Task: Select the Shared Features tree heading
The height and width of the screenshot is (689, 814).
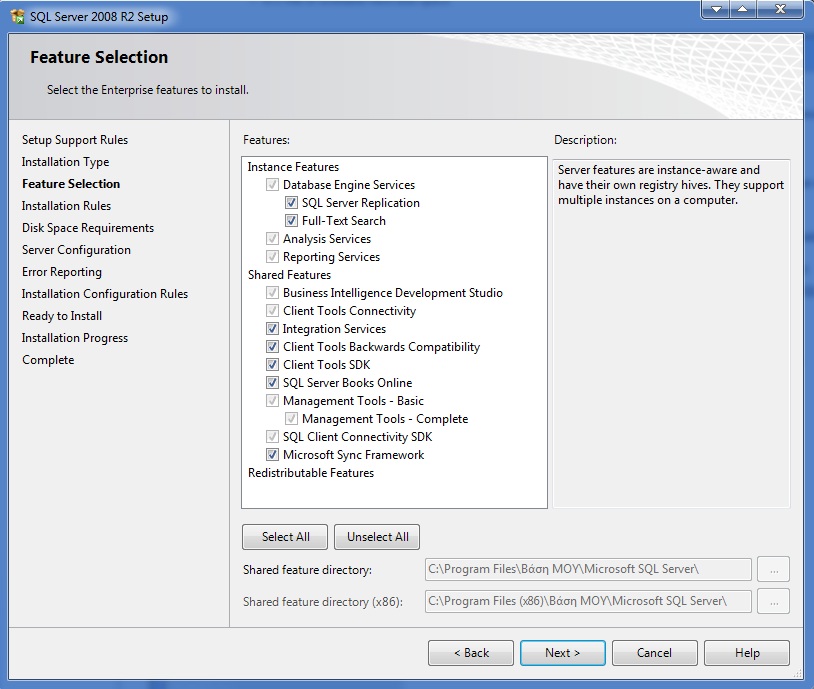Action: (x=289, y=275)
